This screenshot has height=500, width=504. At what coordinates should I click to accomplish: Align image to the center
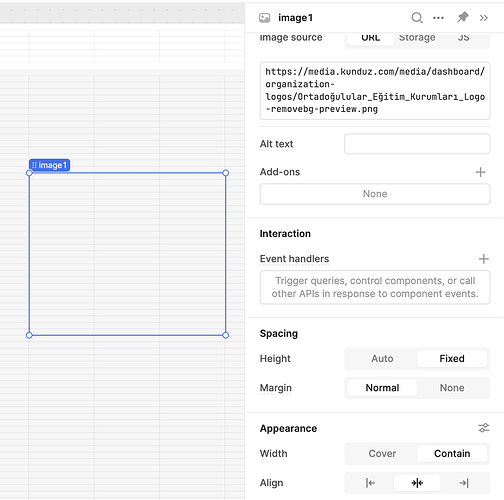pyautogui.click(x=417, y=483)
